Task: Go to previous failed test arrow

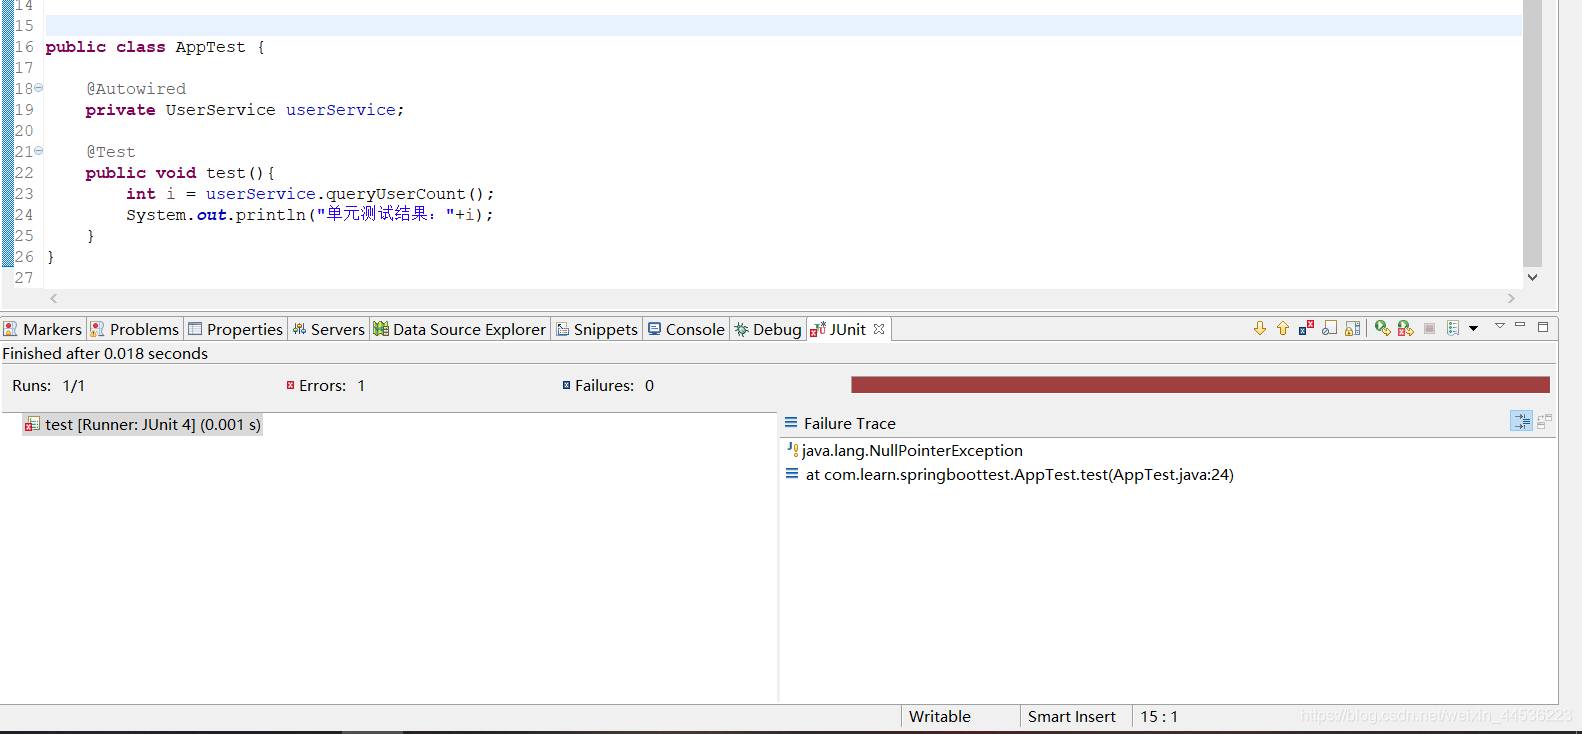Action: [1283, 328]
